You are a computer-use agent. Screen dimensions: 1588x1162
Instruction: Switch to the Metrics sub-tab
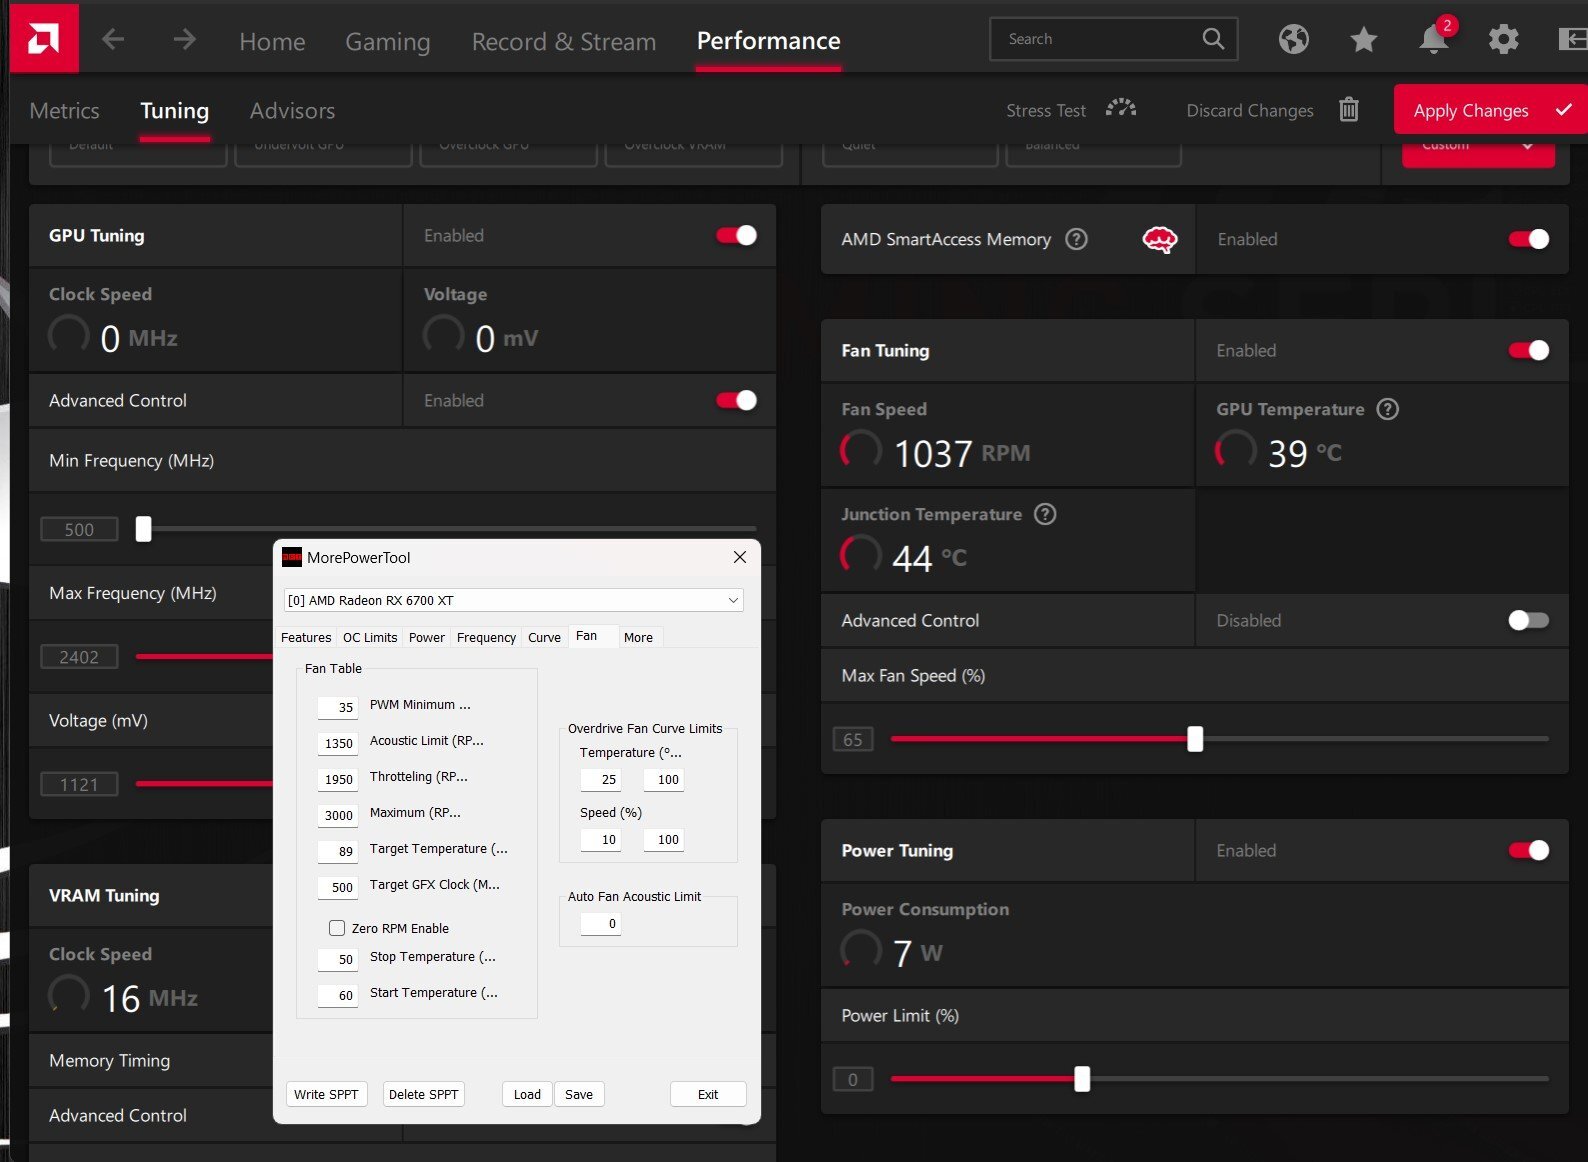65,111
